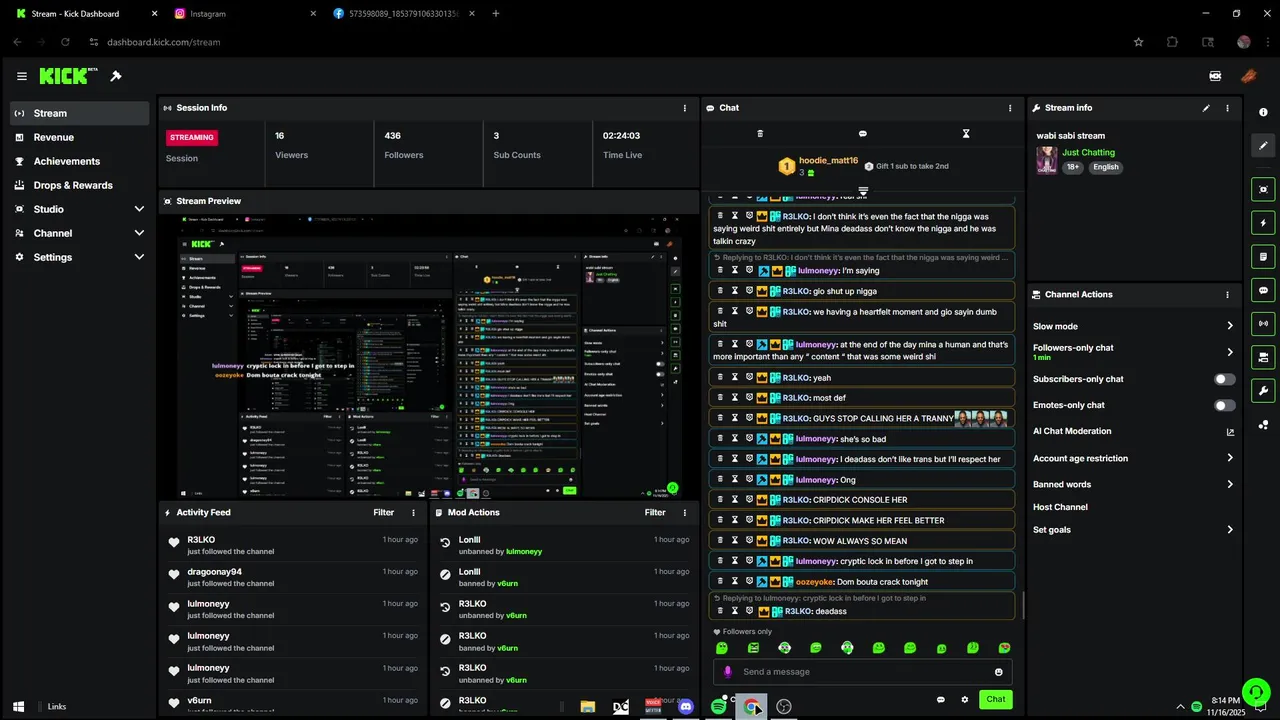The width and height of the screenshot is (1280, 720).
Task: Enable Emotes-only chat toggle
Action: click(1224, 405)
